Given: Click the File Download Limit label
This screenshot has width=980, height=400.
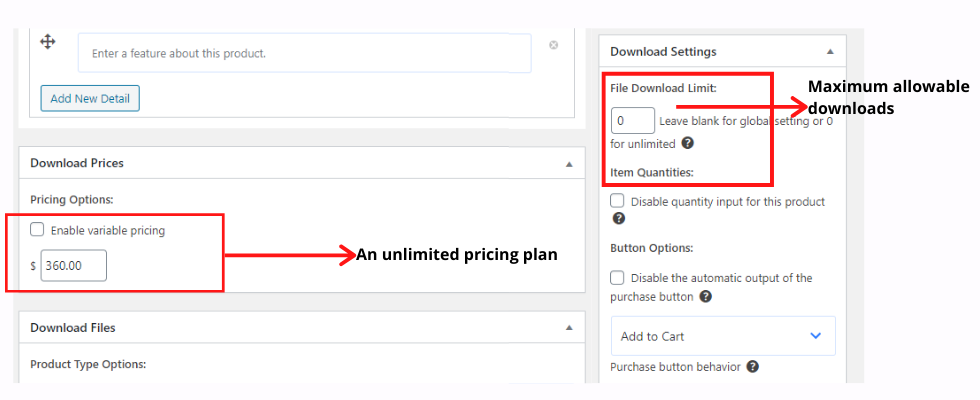Looking at the screenshot, I should pos(663,88).
